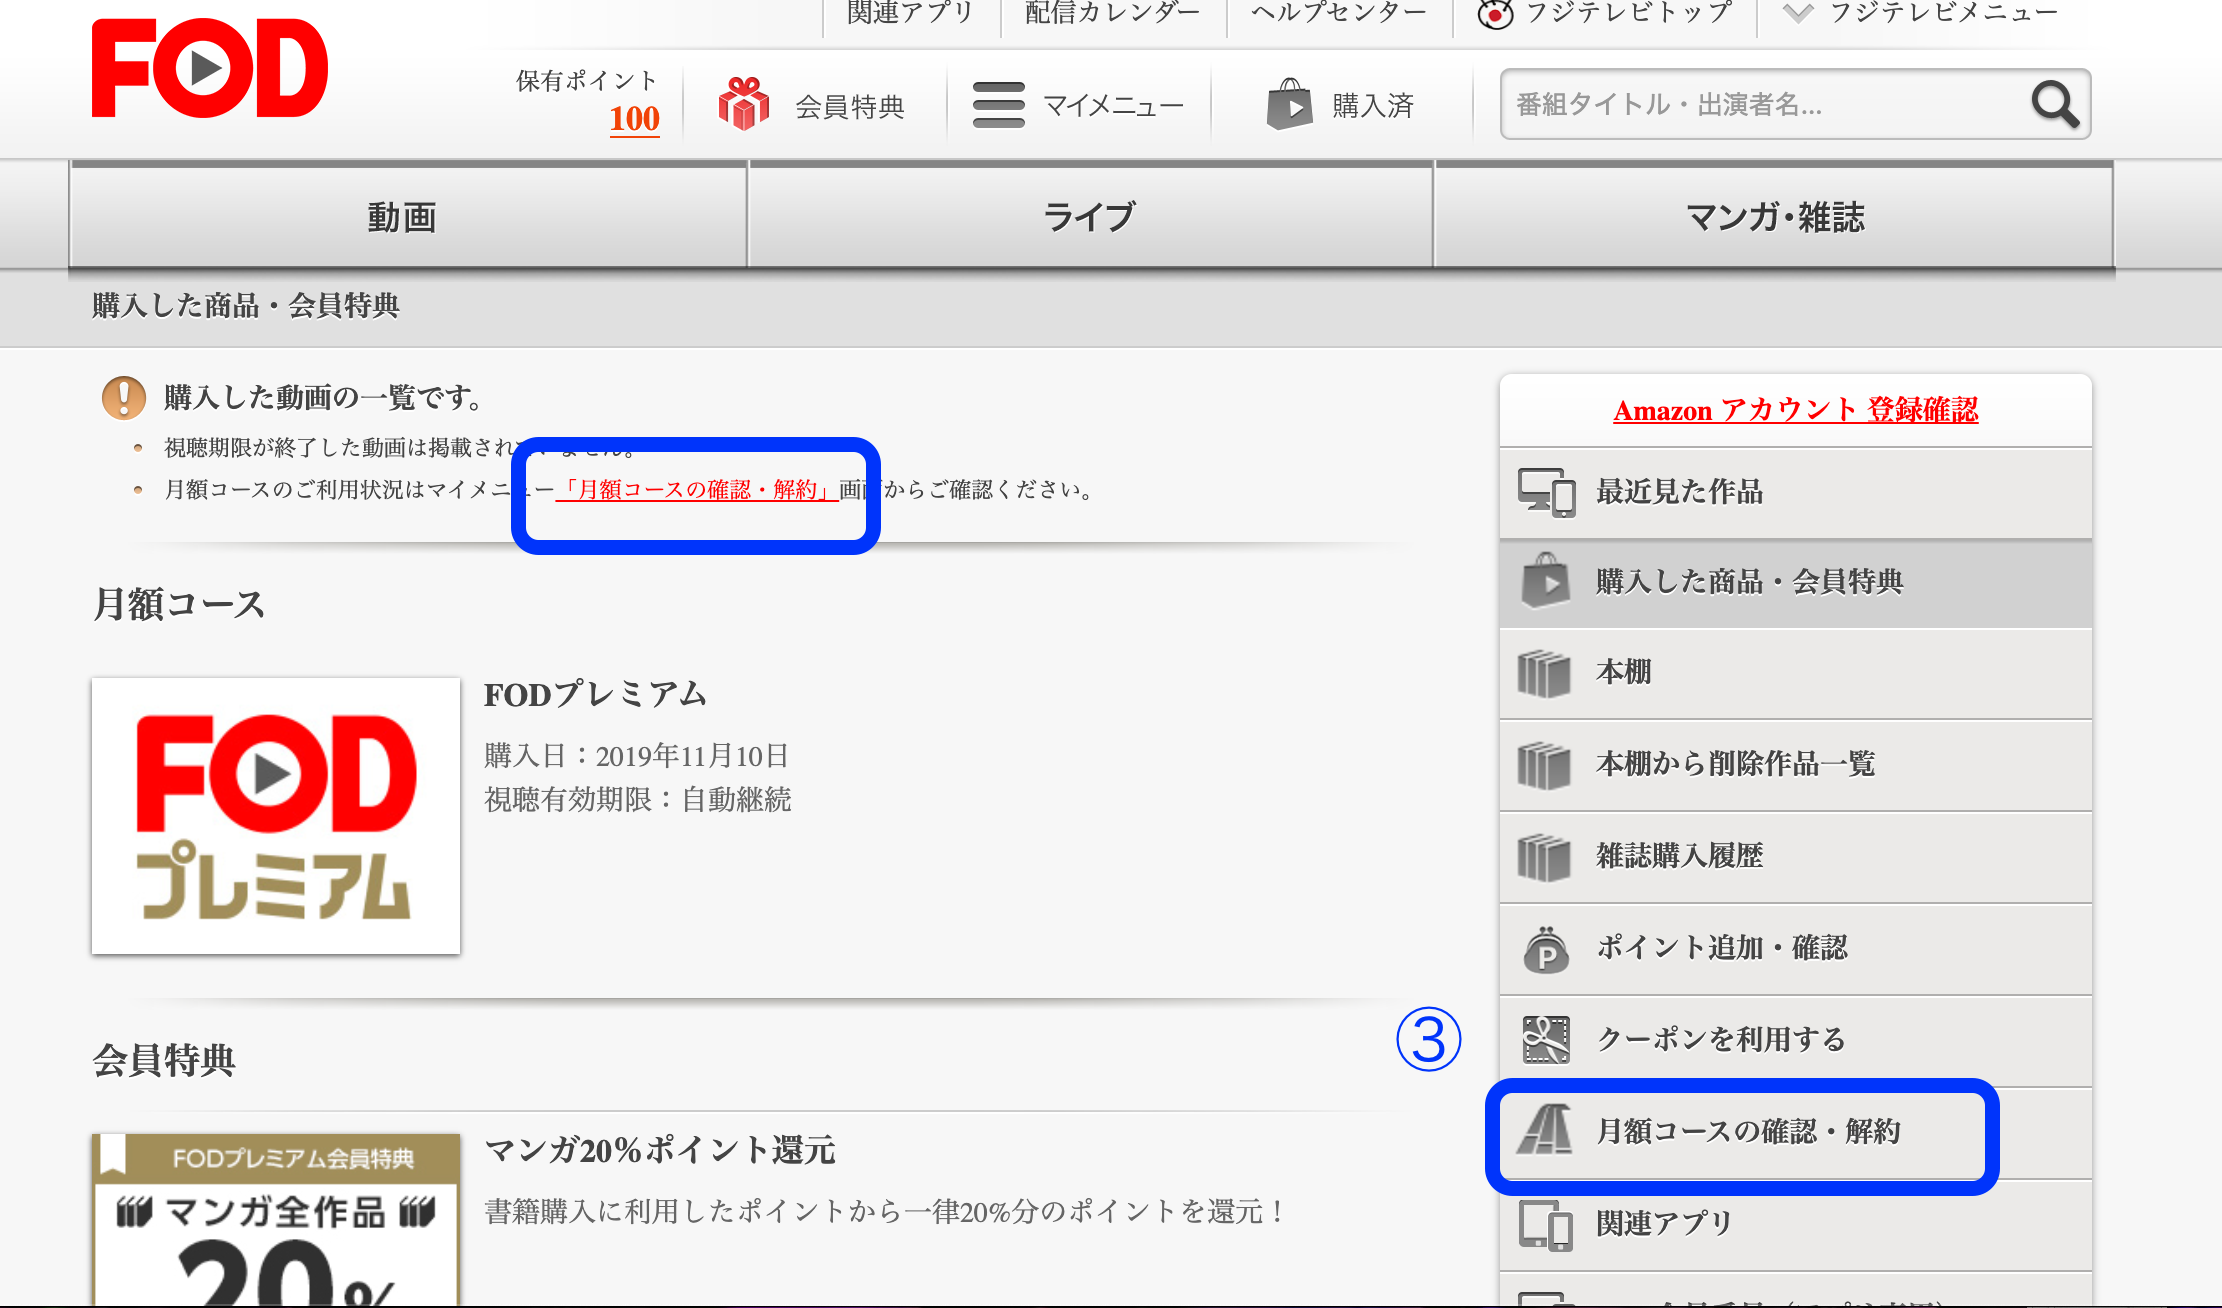Select 購入した商品・会員特典 in the sidebar

pyautogui.click(x=1795, y=583)
